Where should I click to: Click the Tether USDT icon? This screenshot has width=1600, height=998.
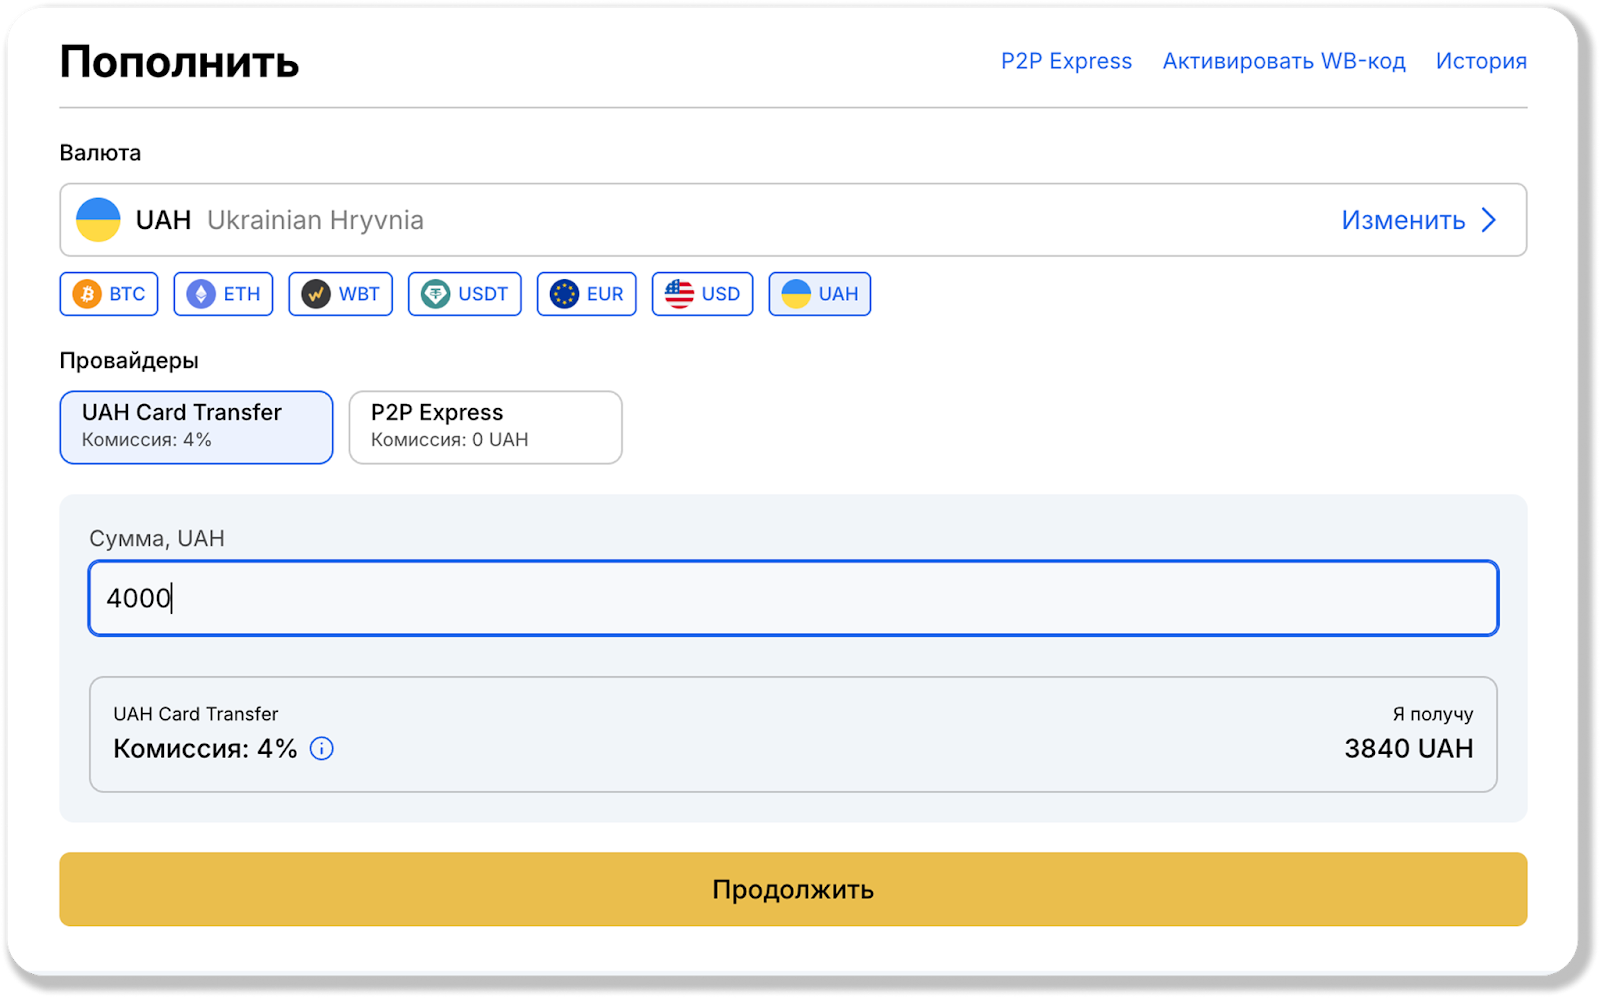[435, 294]
